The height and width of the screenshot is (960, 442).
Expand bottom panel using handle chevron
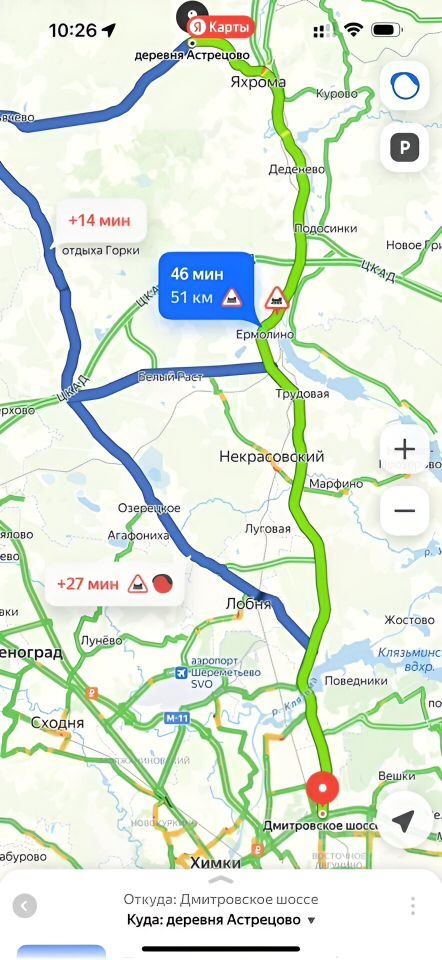[x=221, y=880]
